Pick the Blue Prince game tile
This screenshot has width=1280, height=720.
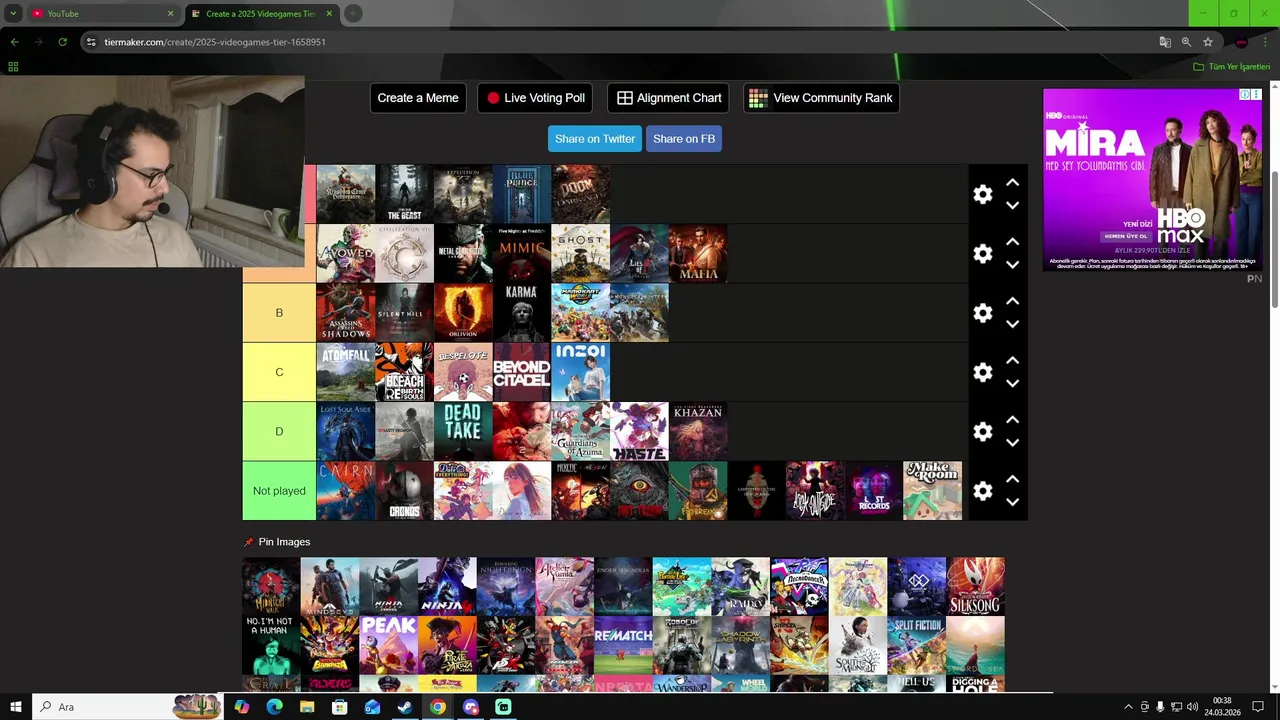522,194
